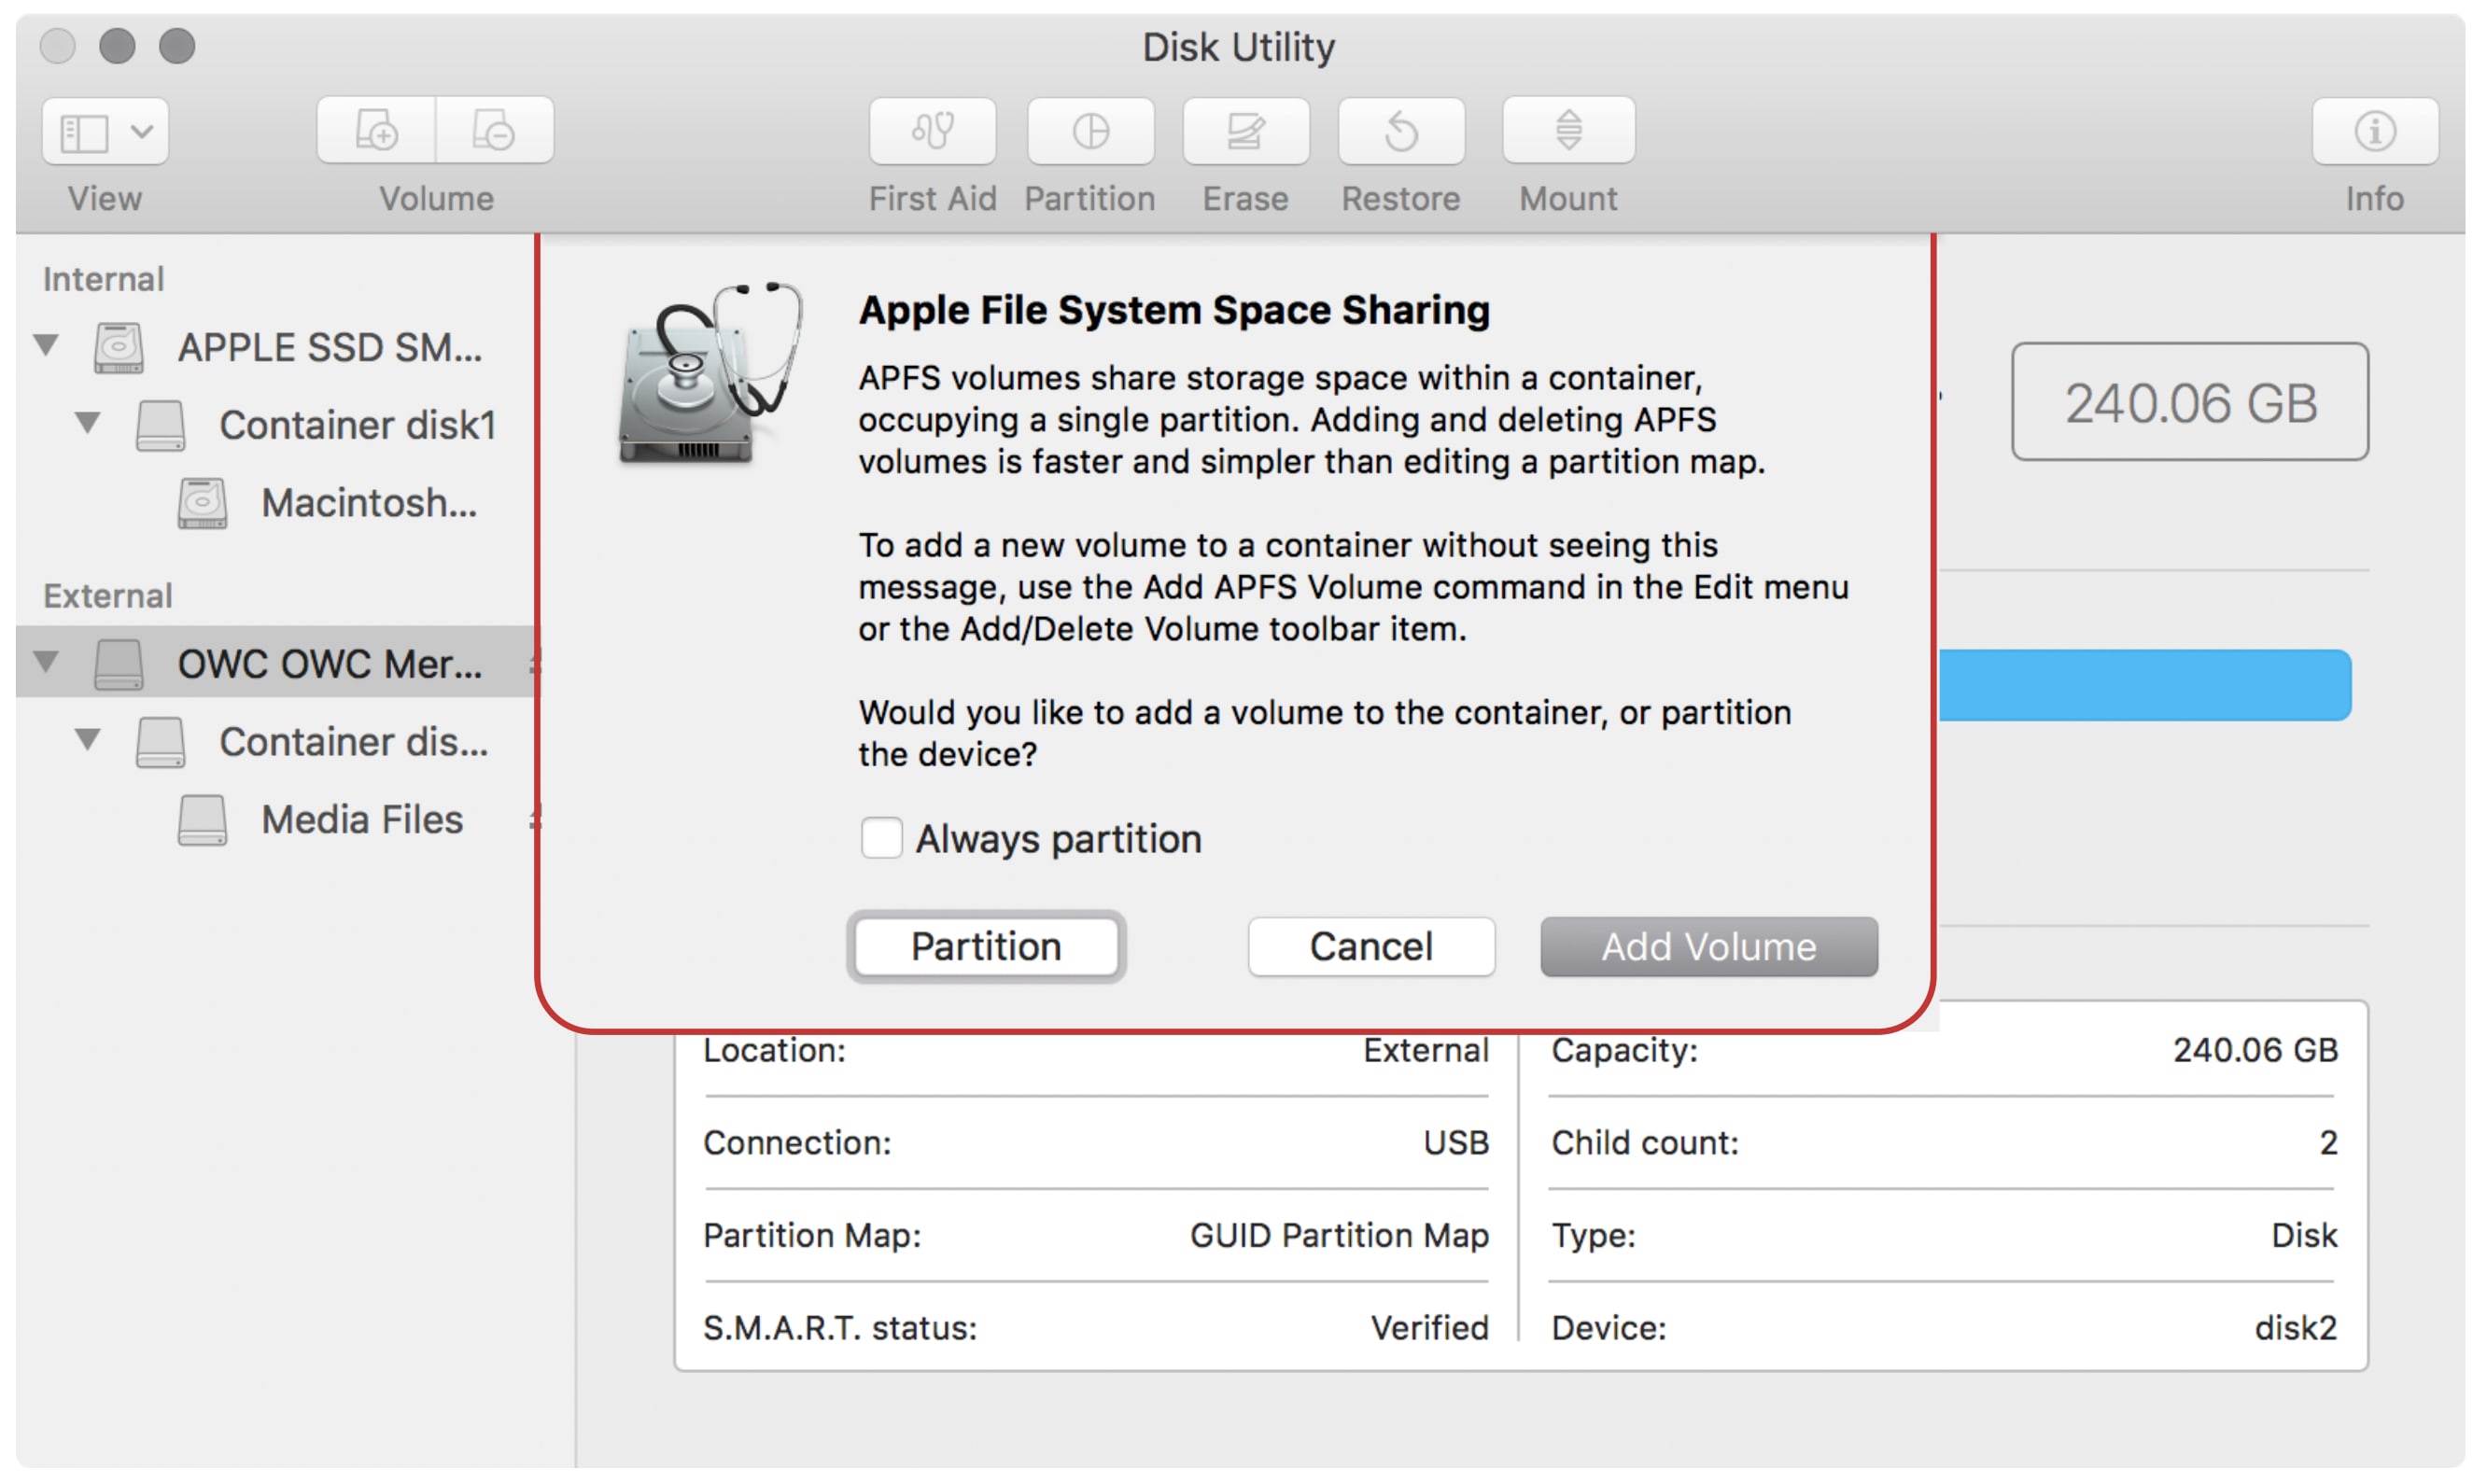Click the First Aid stethoscope toolbar icon
This screenshot has height=1484, width=2487.
[x=932, y=131]
